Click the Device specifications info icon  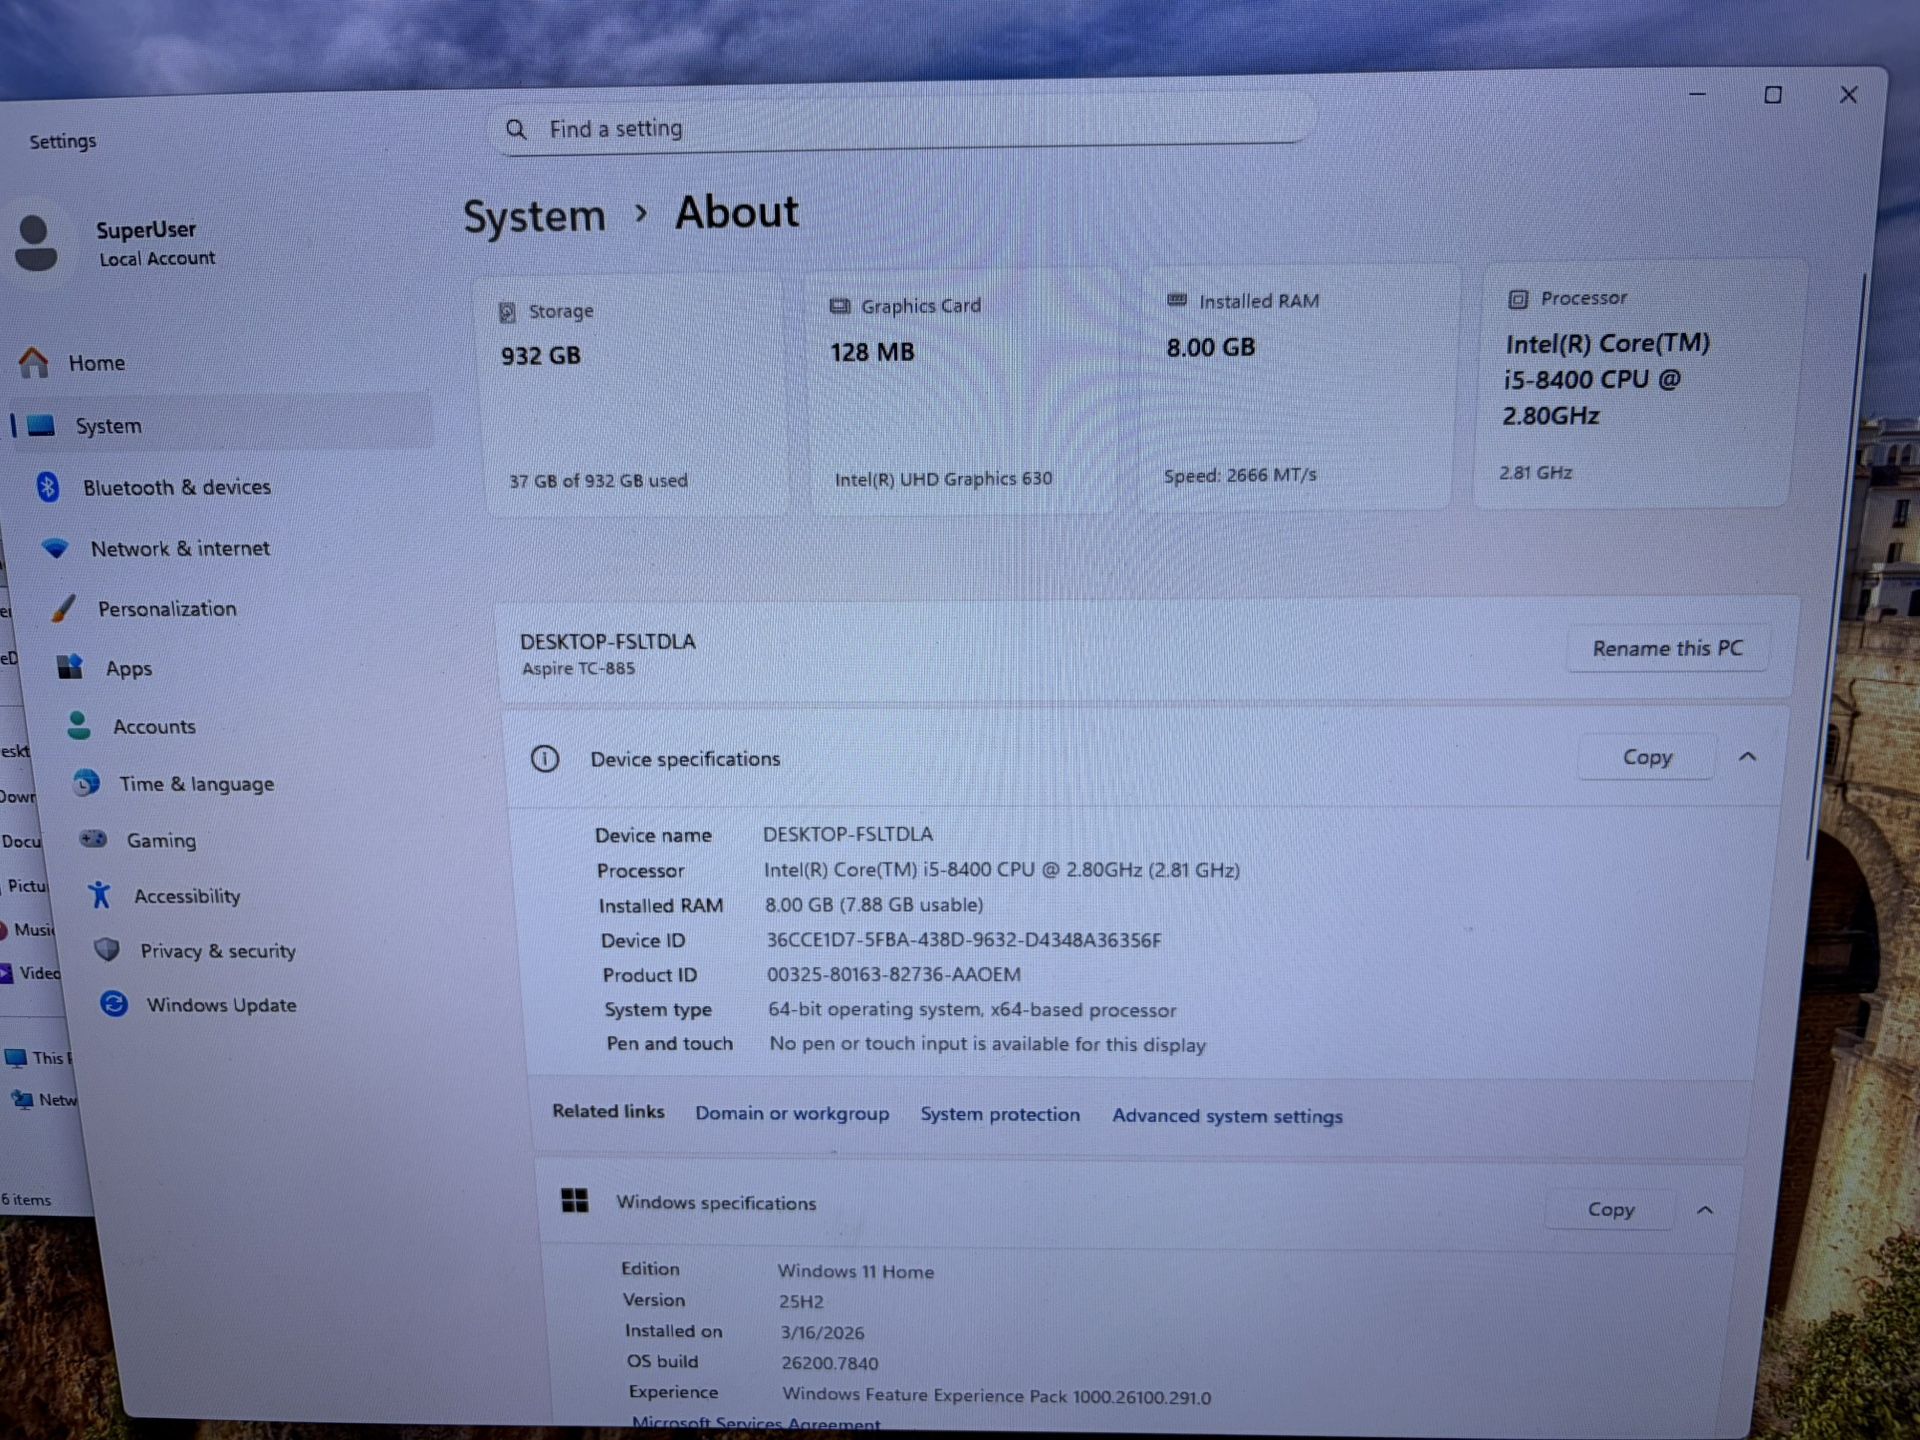tap(545, 759)
